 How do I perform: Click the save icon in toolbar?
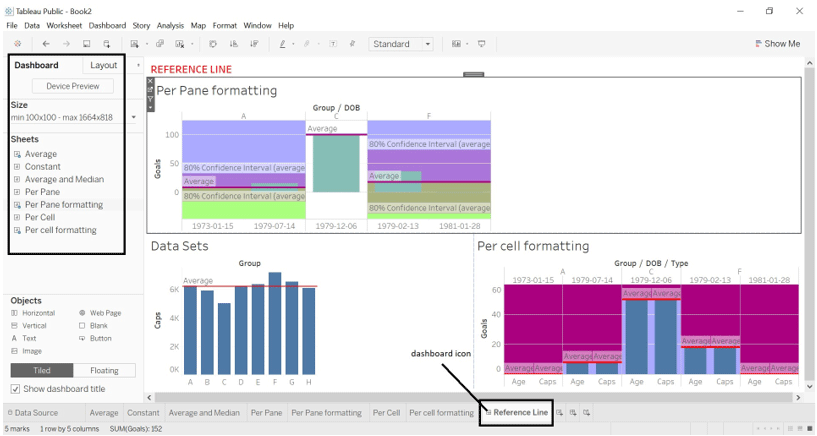(87, 44)
